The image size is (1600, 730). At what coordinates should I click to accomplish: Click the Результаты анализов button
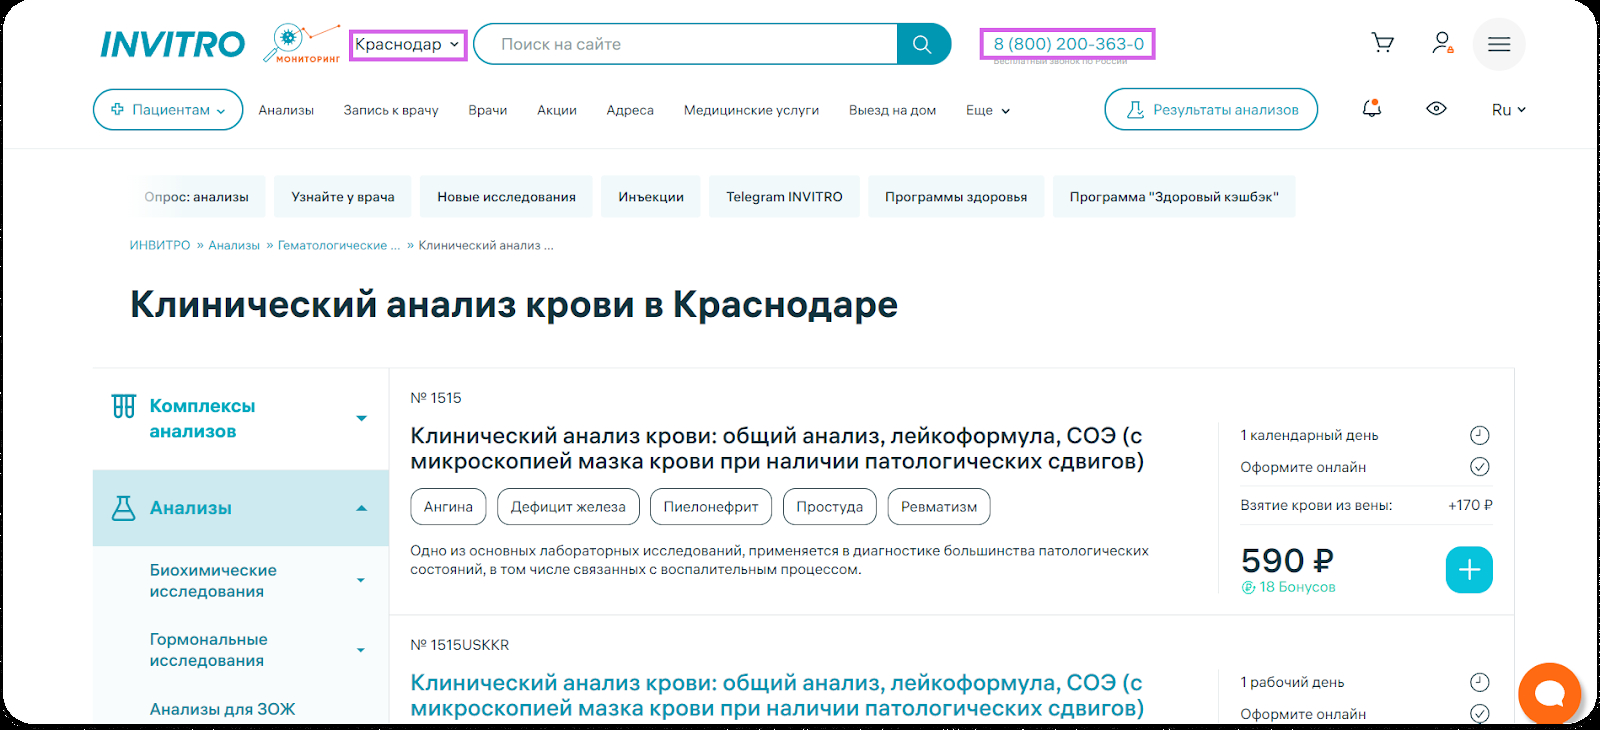click(1211, 110)
